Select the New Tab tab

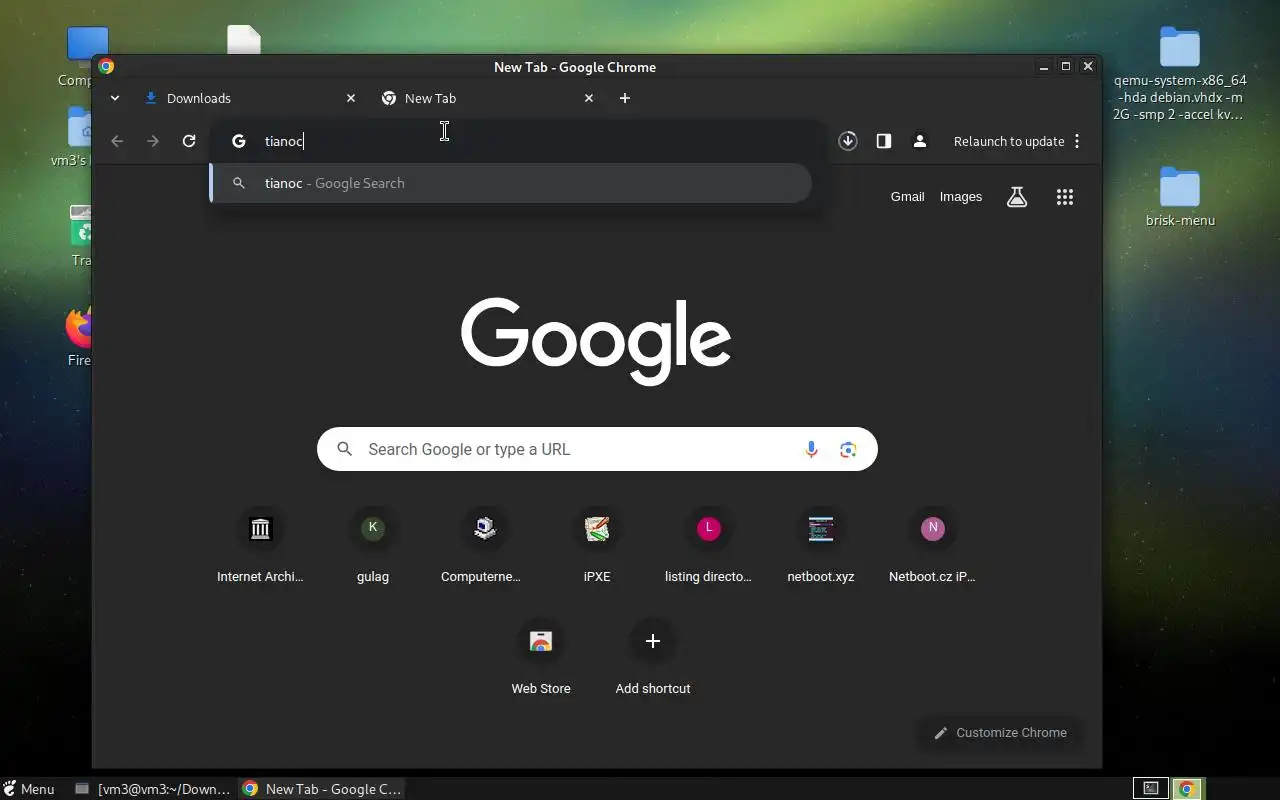click(488, 98)
